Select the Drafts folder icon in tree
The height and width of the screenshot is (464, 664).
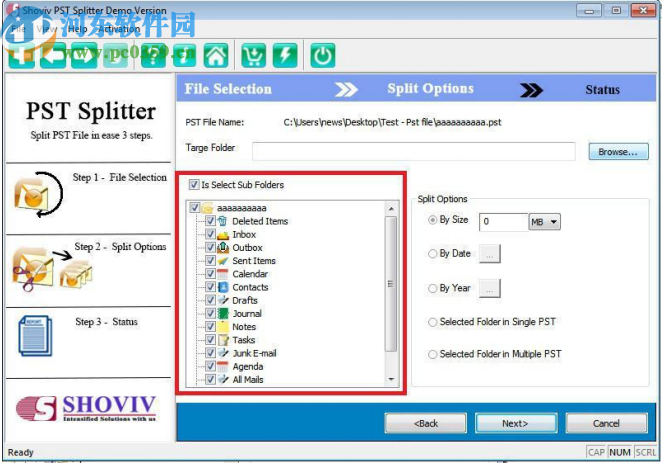point(223,300)
